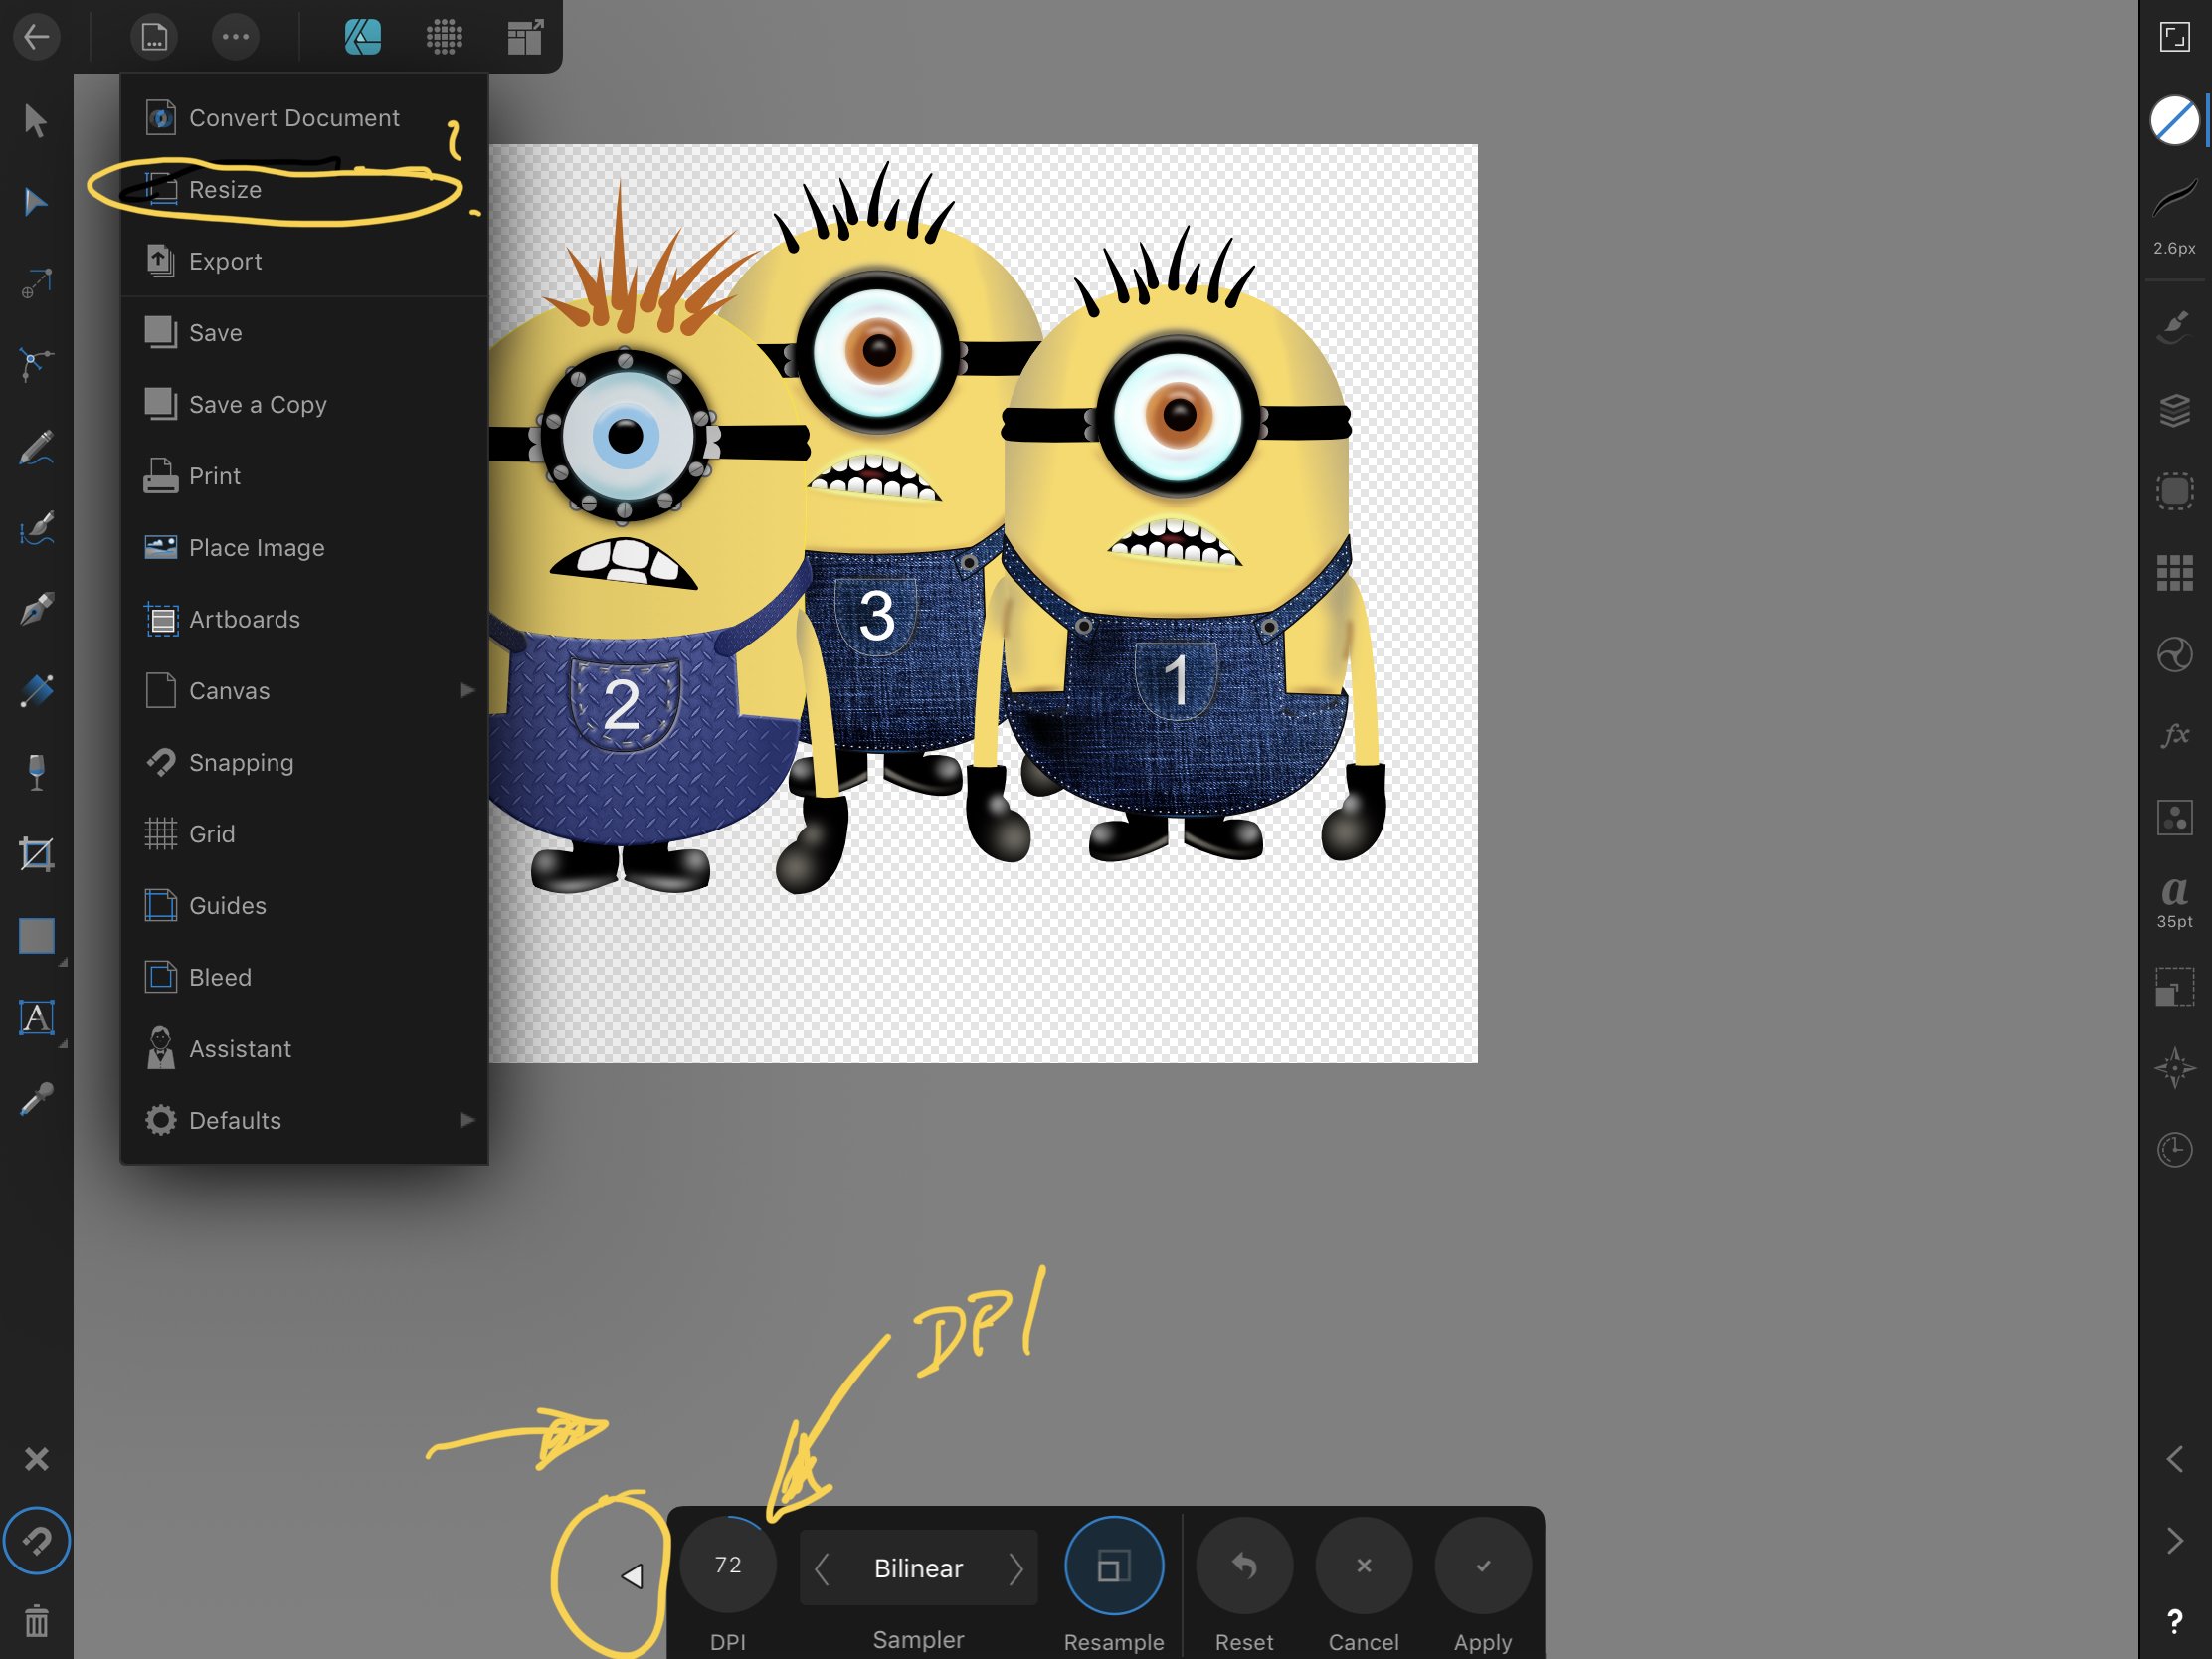The image size is (2212, 1659).
Task: Select the Point Transform tool
Action: [36, 284]
